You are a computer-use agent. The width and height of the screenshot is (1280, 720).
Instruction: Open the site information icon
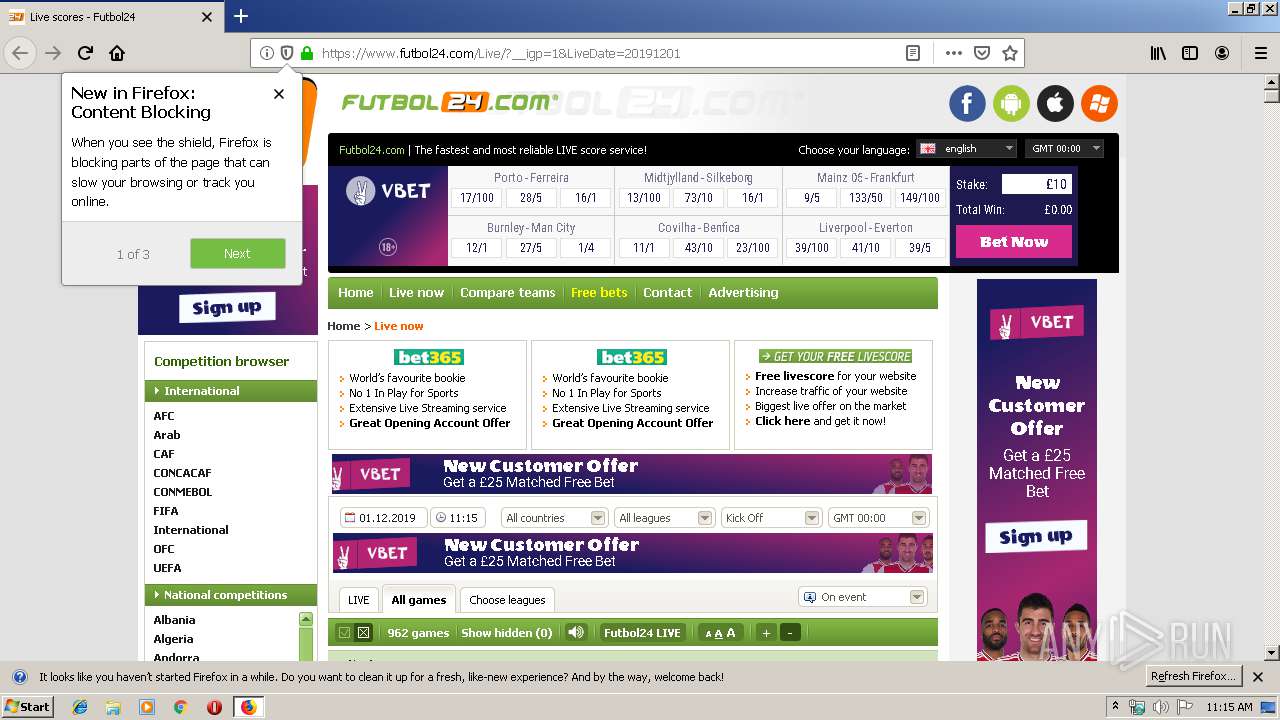tap(266, 53)
